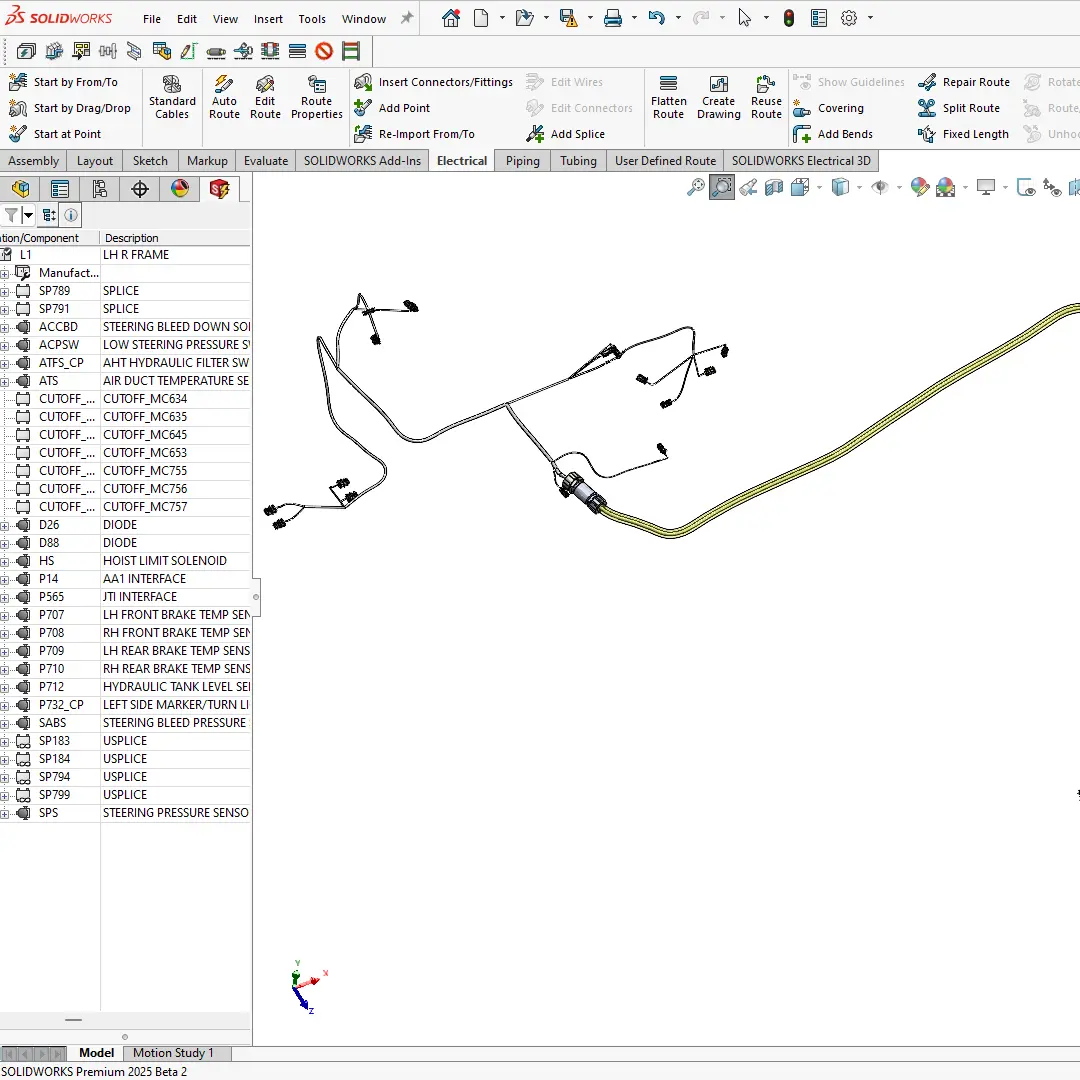
Task: Open the Edit Appearance color tool
Action: pos(920,187)
